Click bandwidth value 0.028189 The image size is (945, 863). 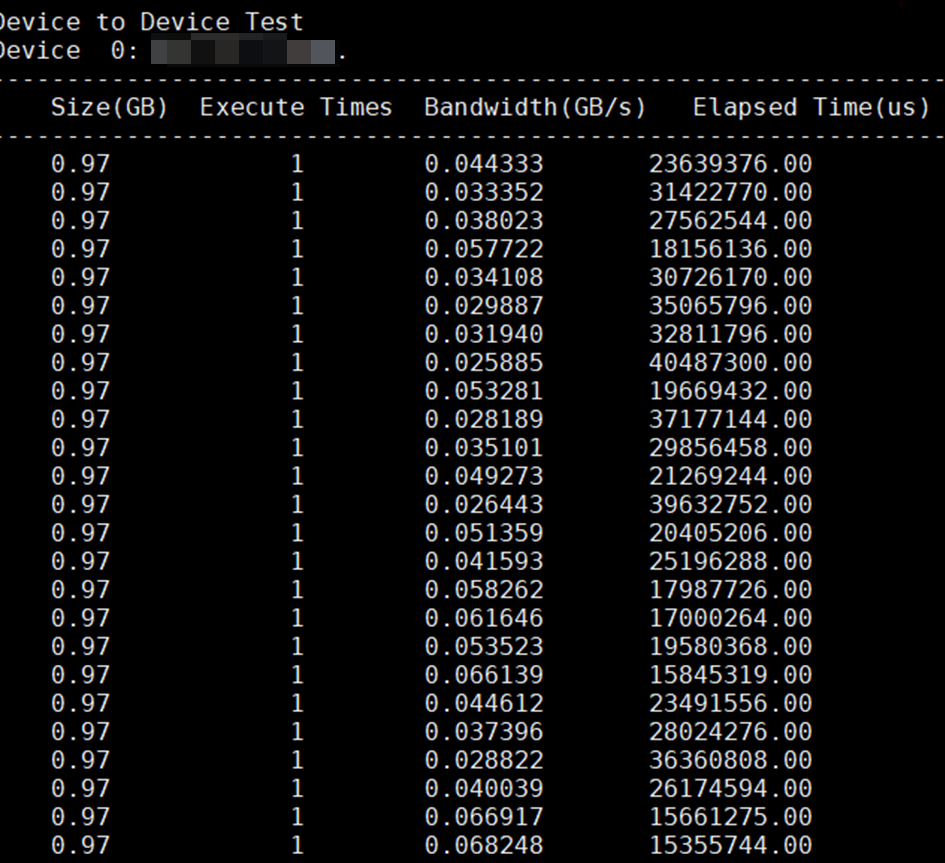coord(484,419)
